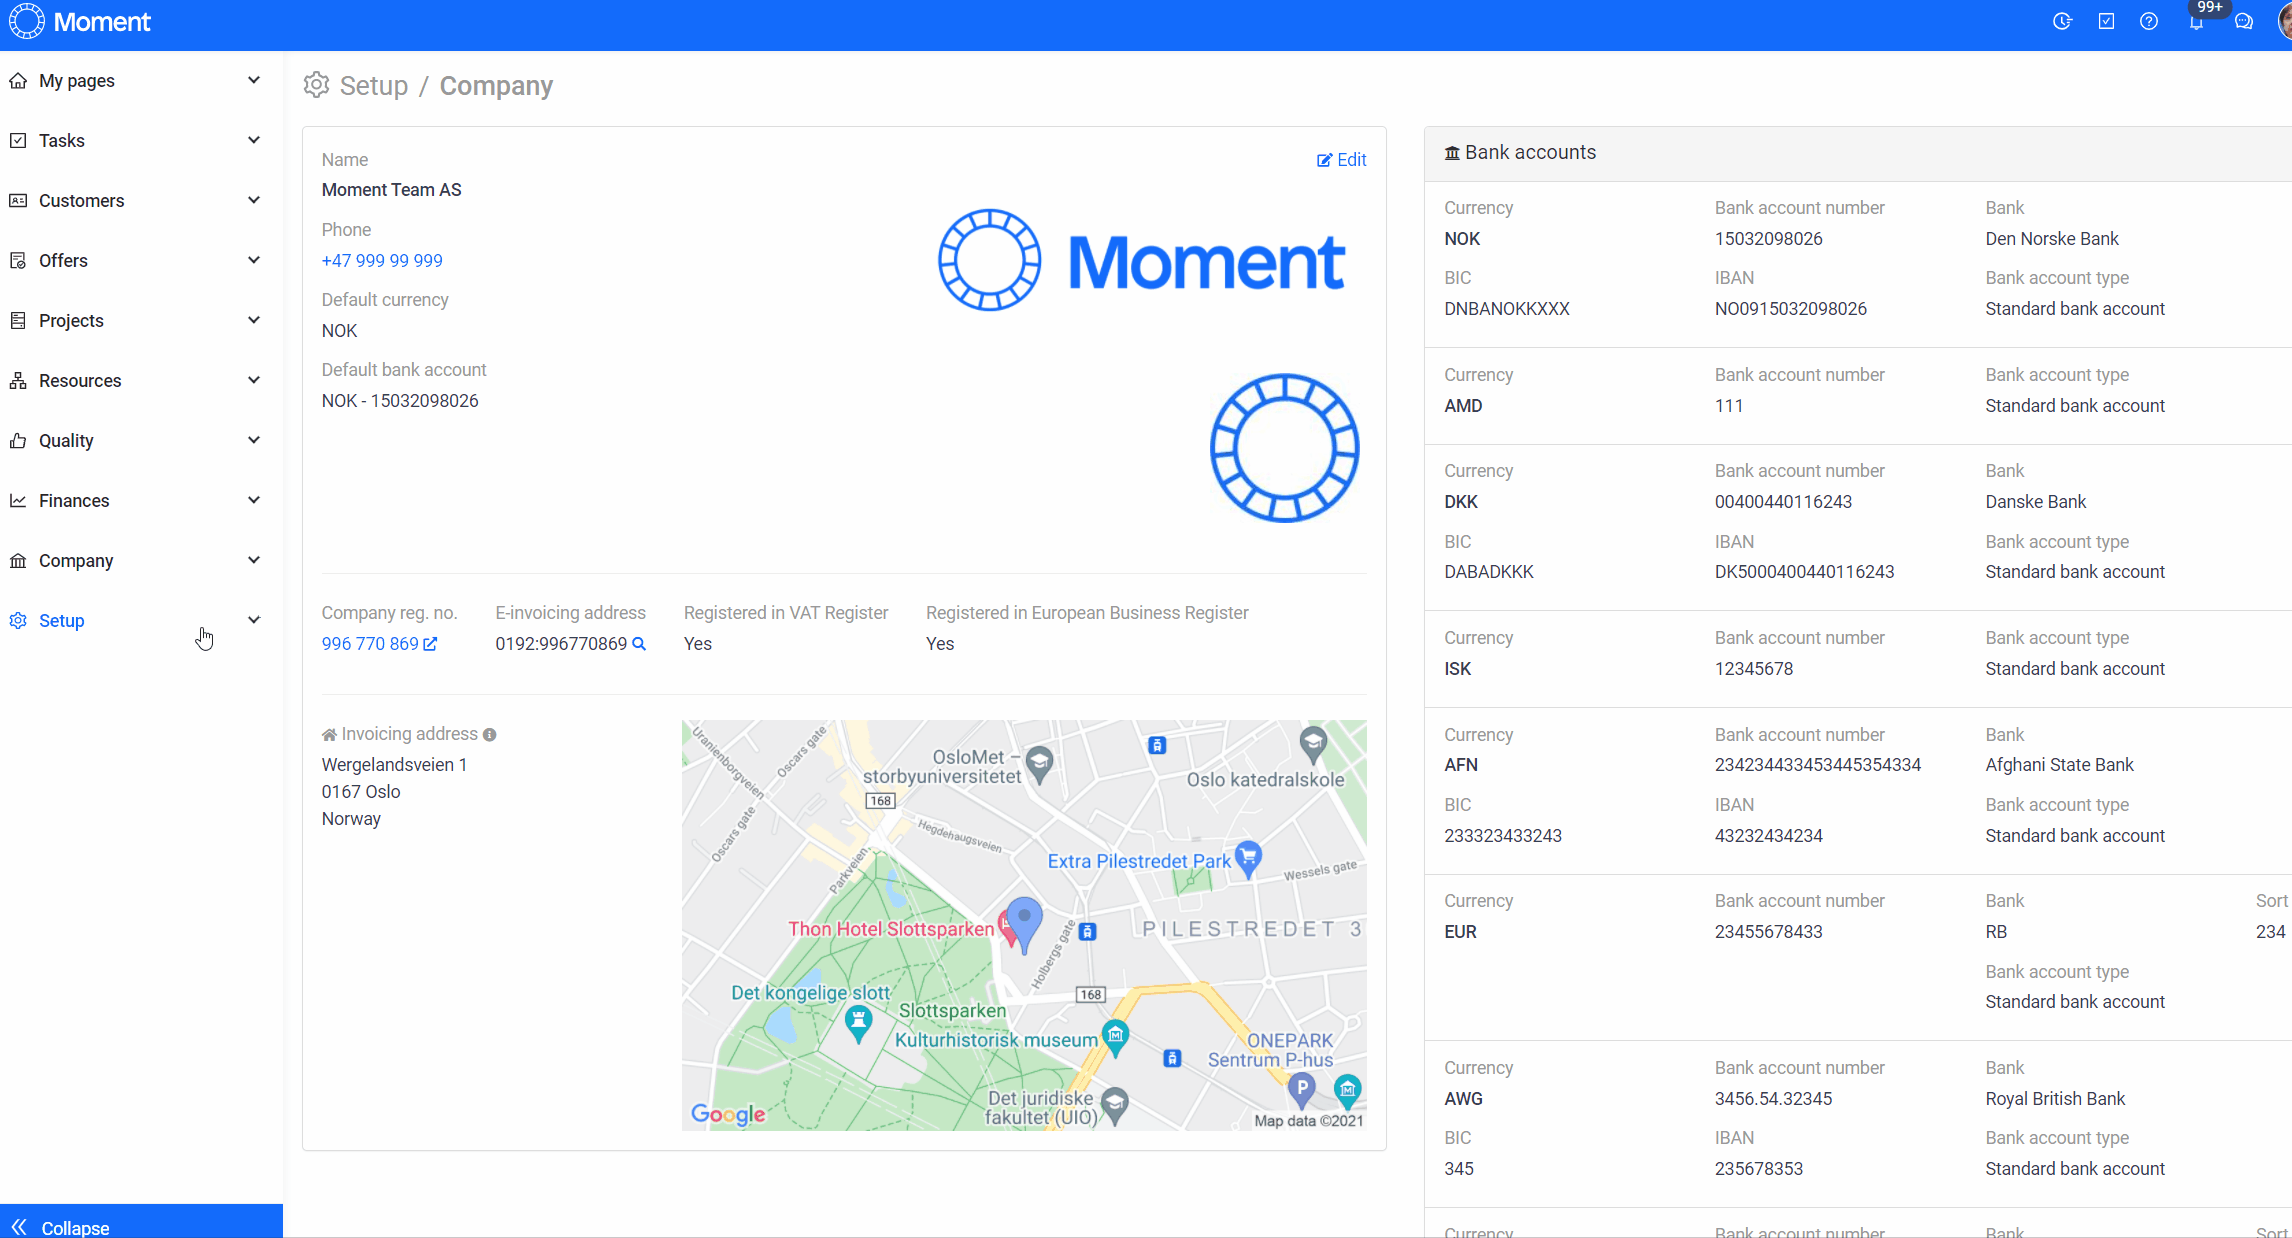Expand the Offers chevron
This screenshot has height=1238, width=2292.
[x=254, y=260]
